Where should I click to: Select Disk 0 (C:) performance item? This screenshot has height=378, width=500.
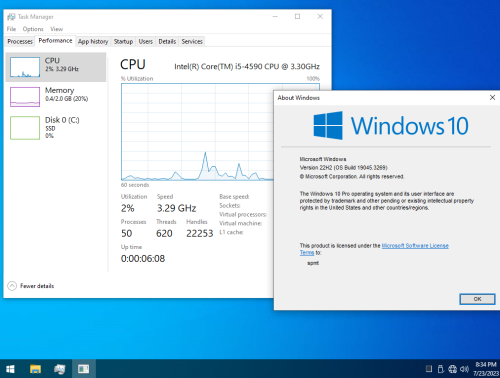click(56, 127)
